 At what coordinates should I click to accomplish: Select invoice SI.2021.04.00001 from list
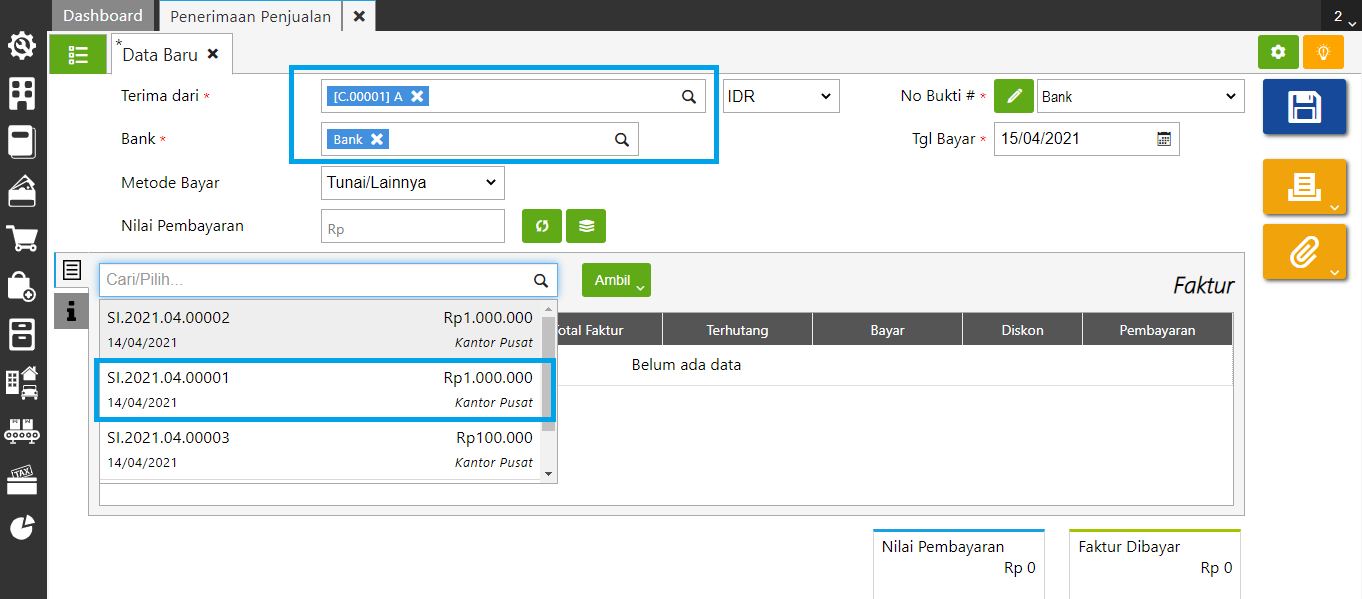[320, 390]
